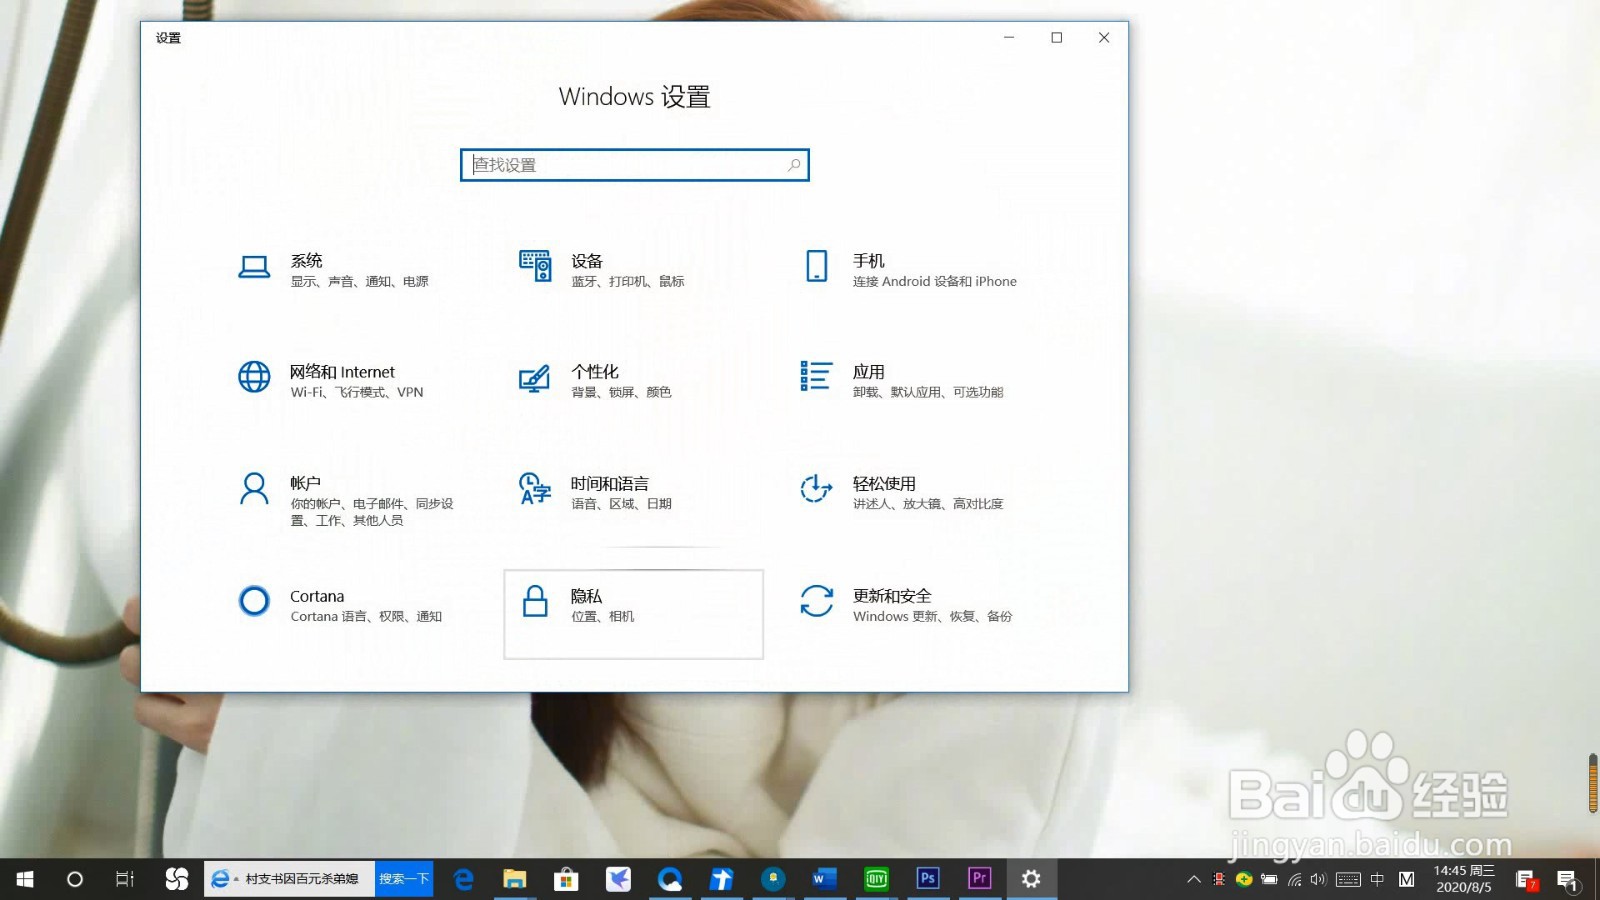
Task: Click the Settings gear on the taskbar
Action: [1031, 879]
